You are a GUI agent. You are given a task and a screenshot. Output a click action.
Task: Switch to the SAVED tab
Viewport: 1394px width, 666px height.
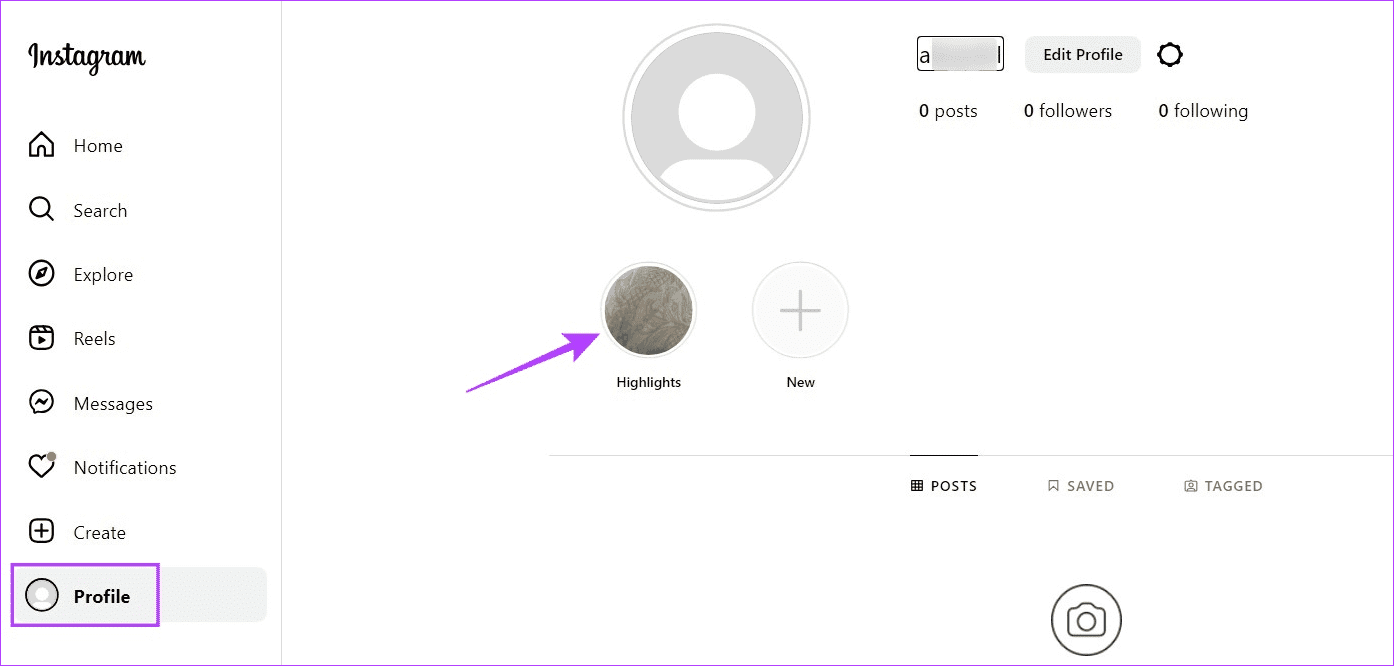1080,486
